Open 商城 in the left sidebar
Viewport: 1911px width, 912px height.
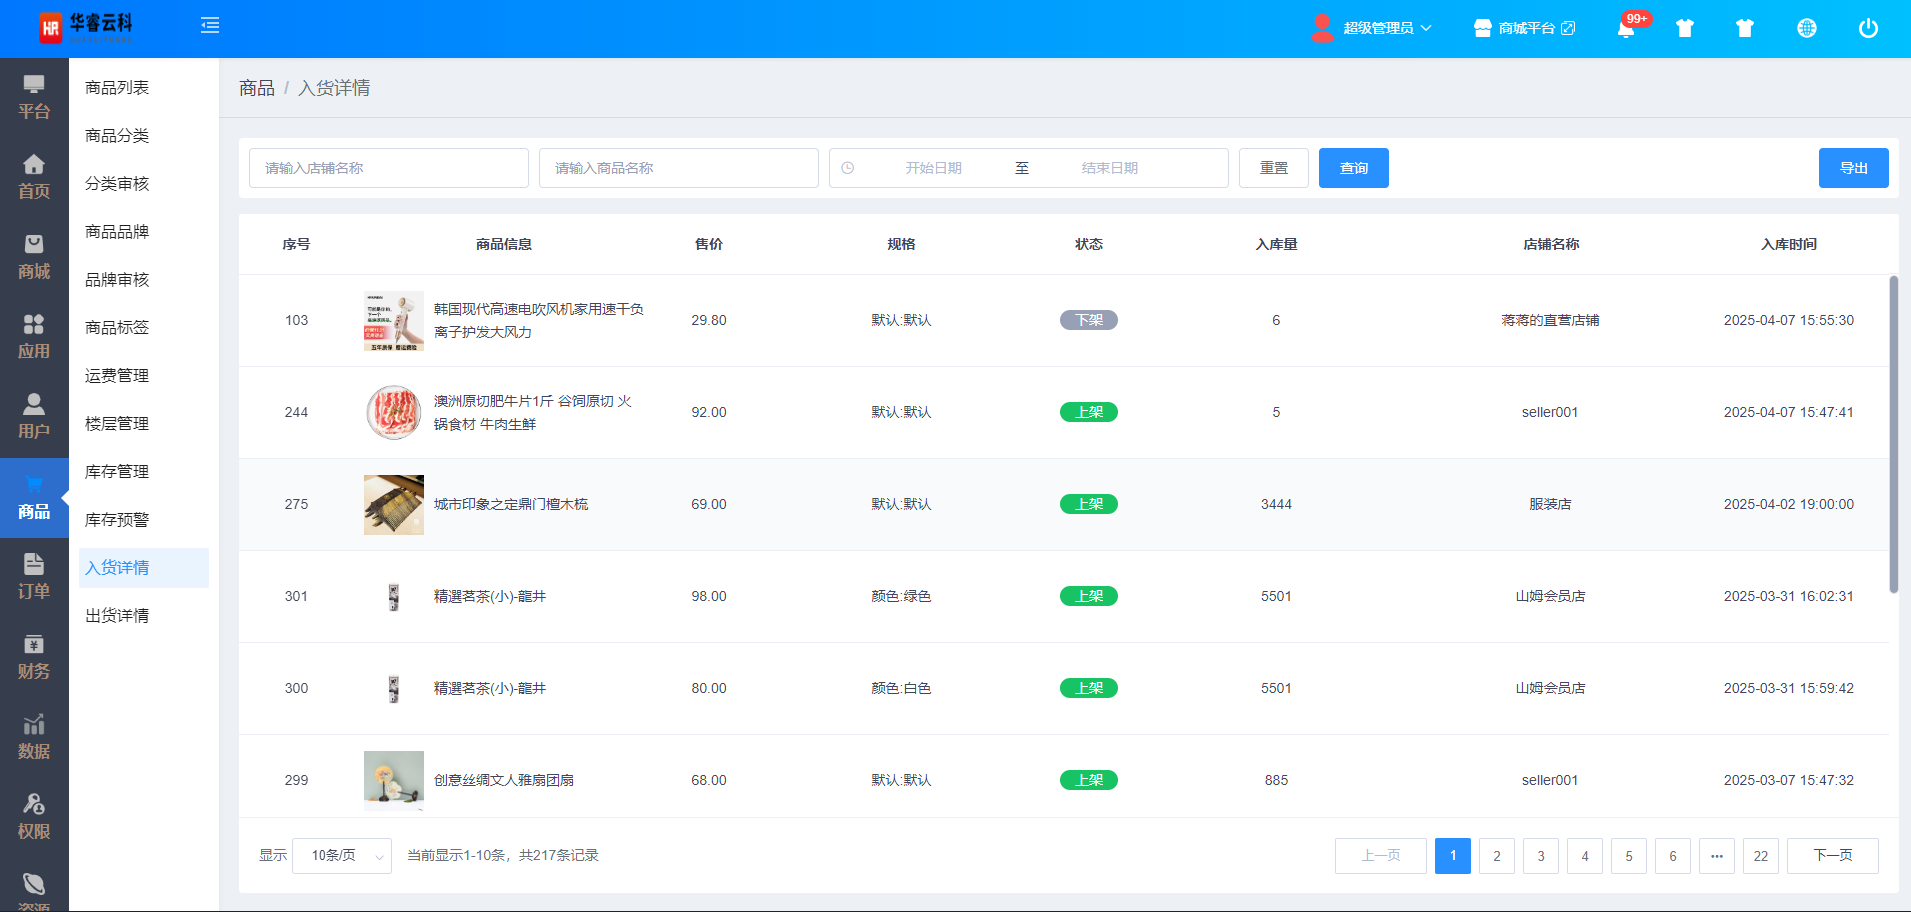[x=34, y=257]
